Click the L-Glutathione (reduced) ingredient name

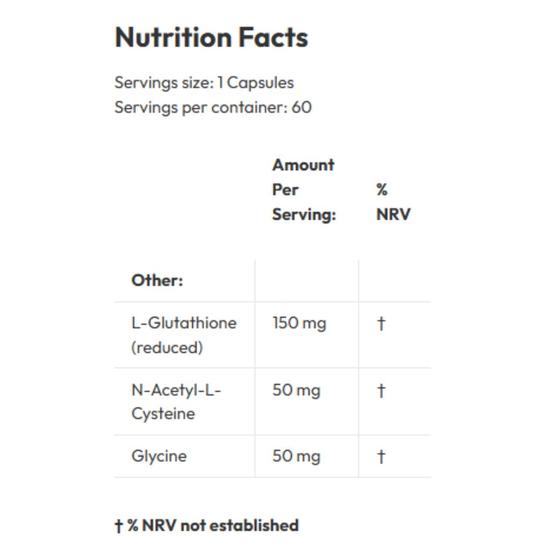tap(184, 335)
